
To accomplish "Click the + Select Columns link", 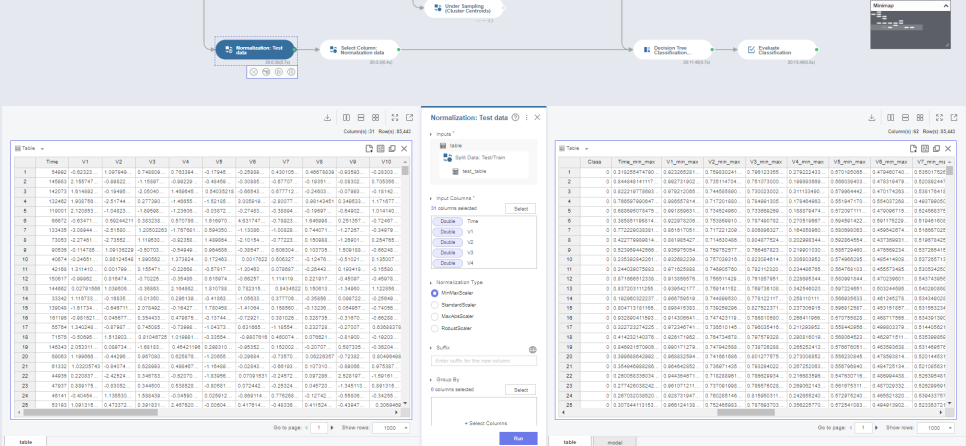I will pos(486,423).
